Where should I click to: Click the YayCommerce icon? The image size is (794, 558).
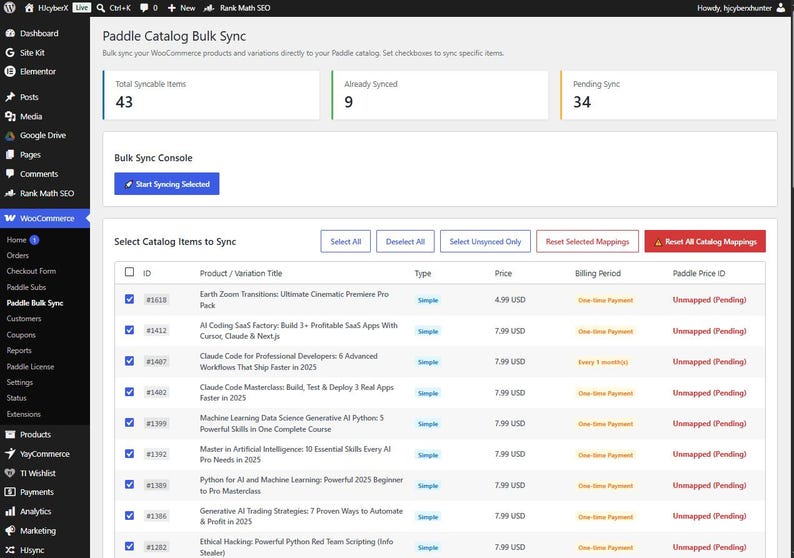click(10, 454)
